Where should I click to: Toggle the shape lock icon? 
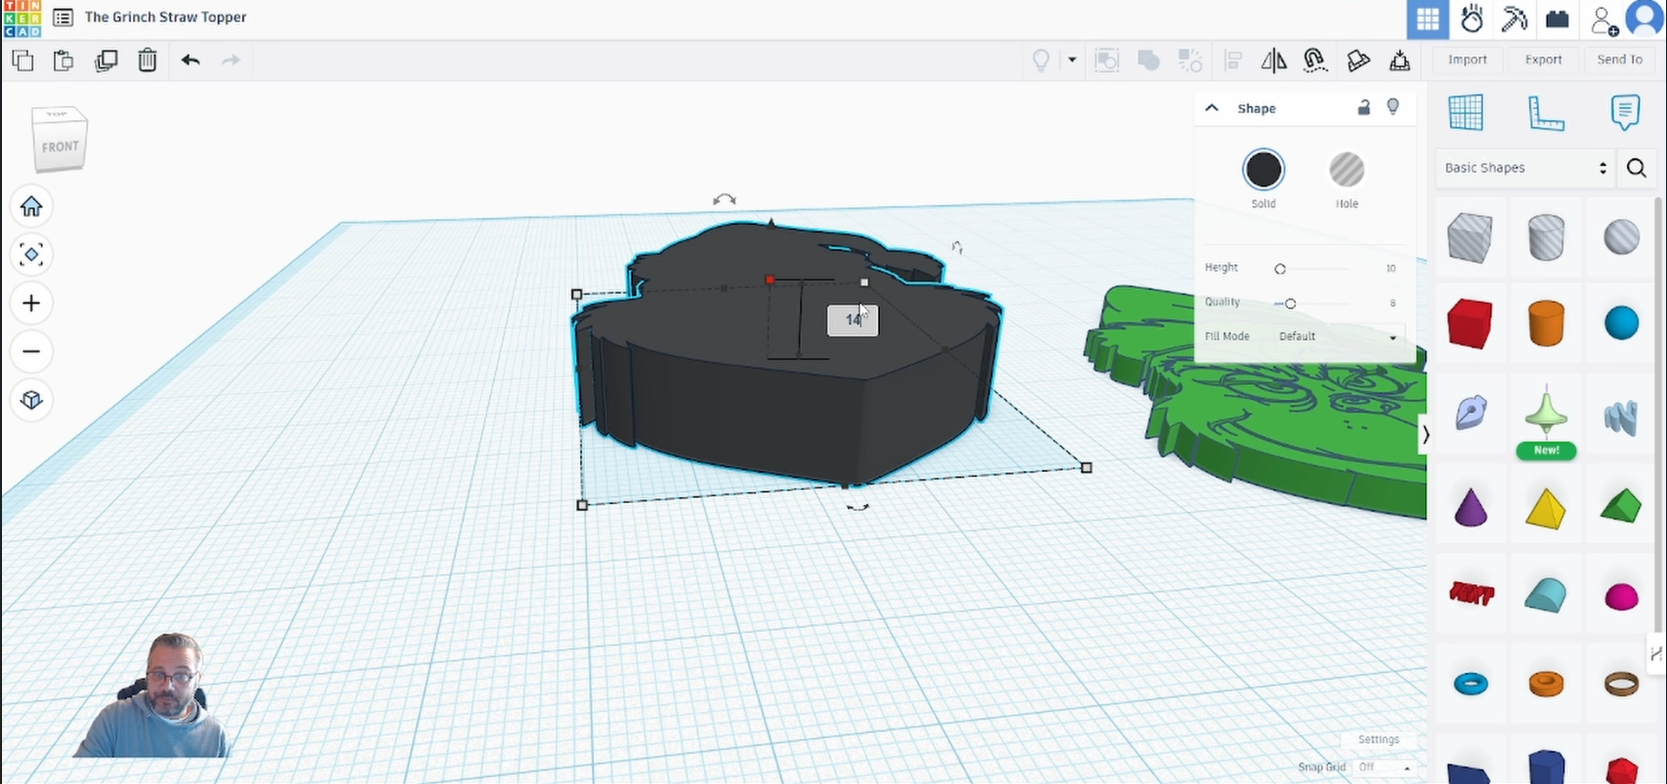1363,108
